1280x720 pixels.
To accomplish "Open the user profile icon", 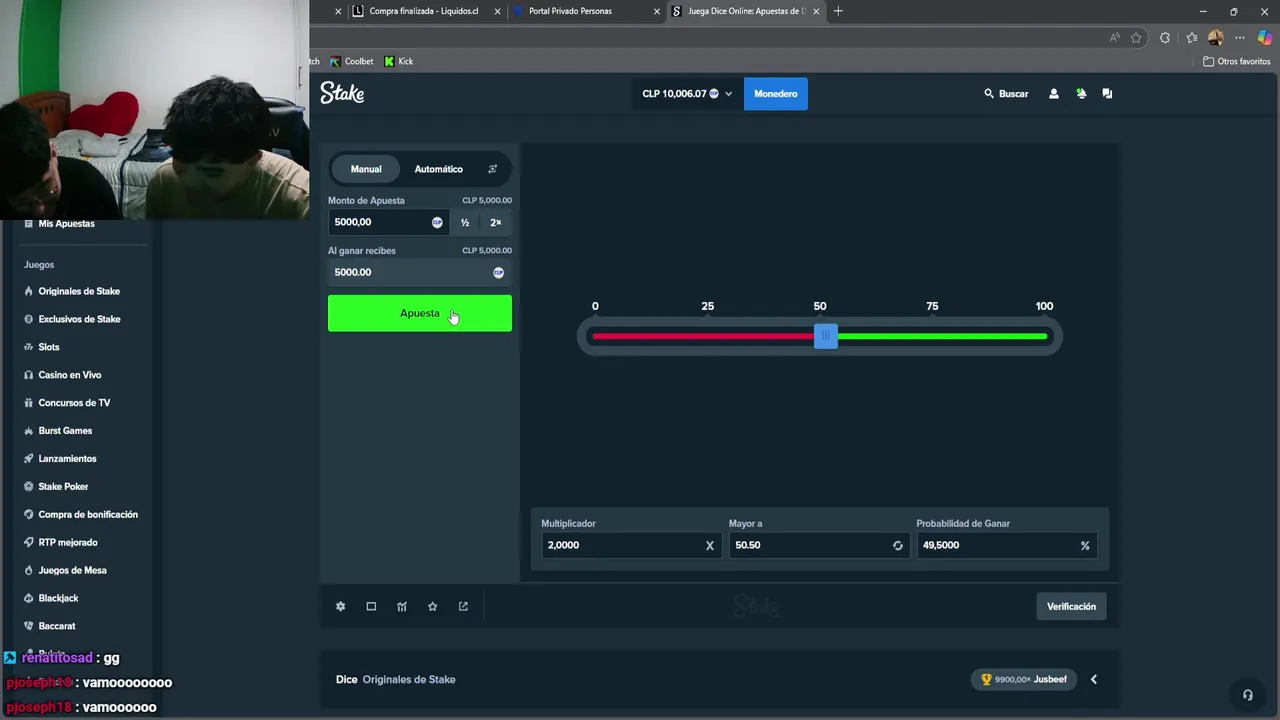I will tap(1053, 93).
